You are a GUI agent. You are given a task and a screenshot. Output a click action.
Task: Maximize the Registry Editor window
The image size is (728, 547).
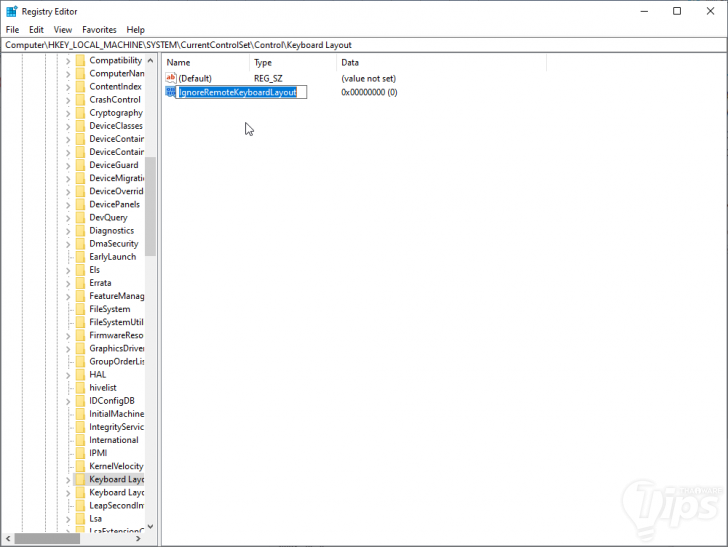click(677, 11)
